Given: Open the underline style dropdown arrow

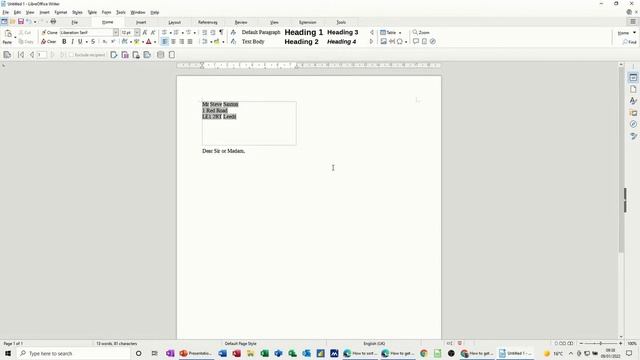Looking at the screenshot, I should 86,42.
